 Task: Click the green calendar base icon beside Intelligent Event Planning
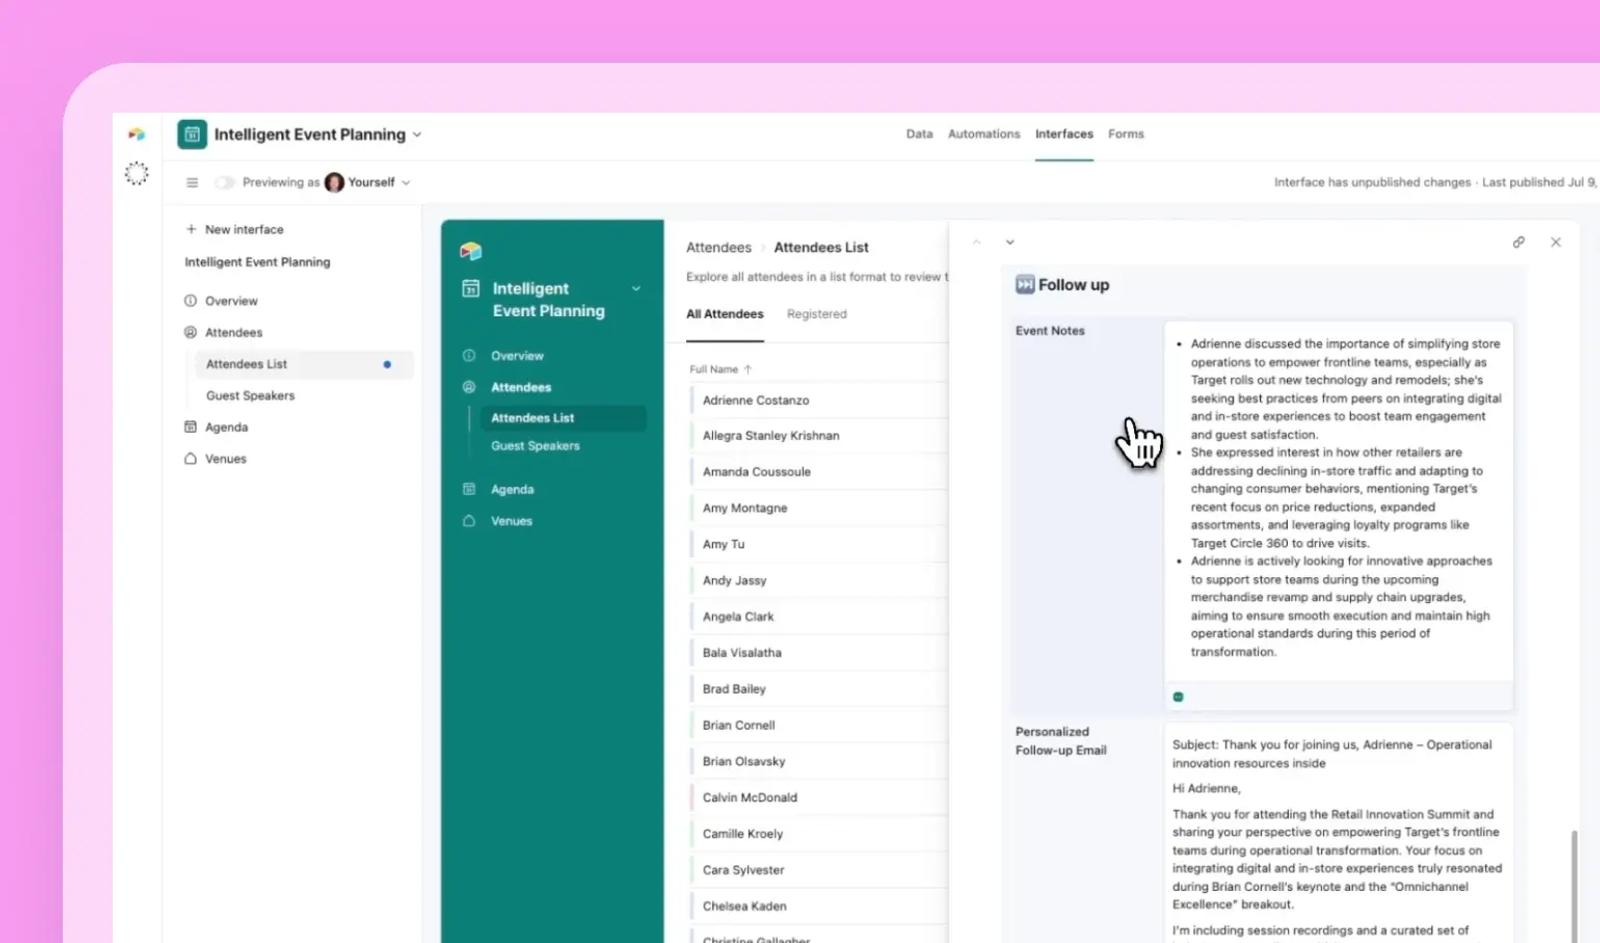click(x=192, y=134)
